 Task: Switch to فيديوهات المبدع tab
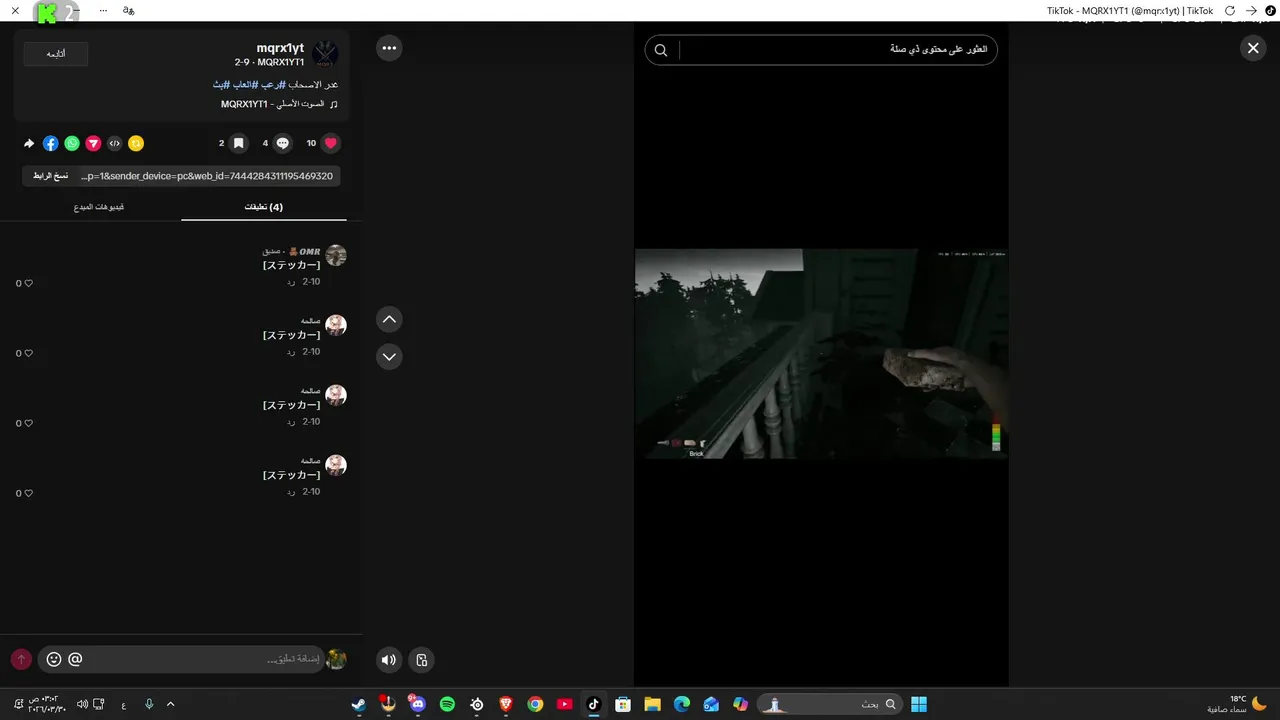click(99, 207)
